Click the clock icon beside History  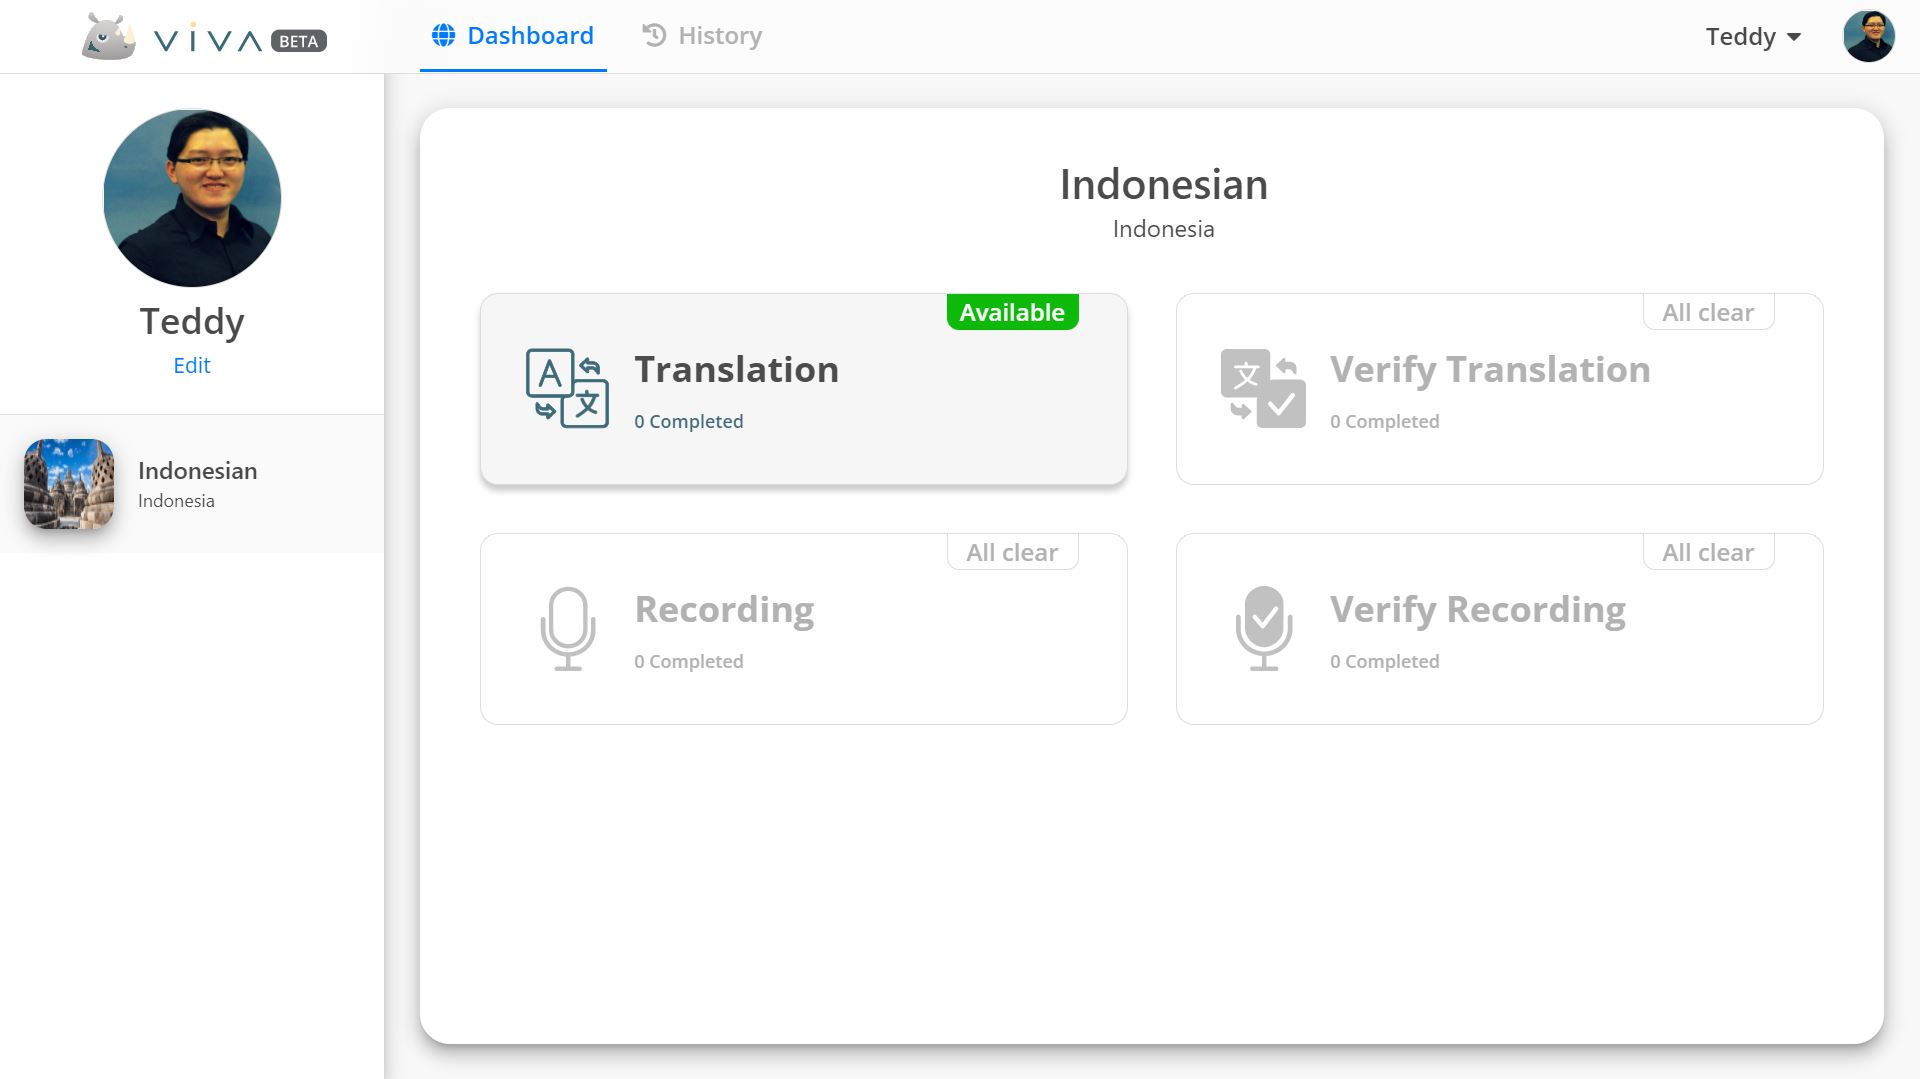click(x=654, y=36)
